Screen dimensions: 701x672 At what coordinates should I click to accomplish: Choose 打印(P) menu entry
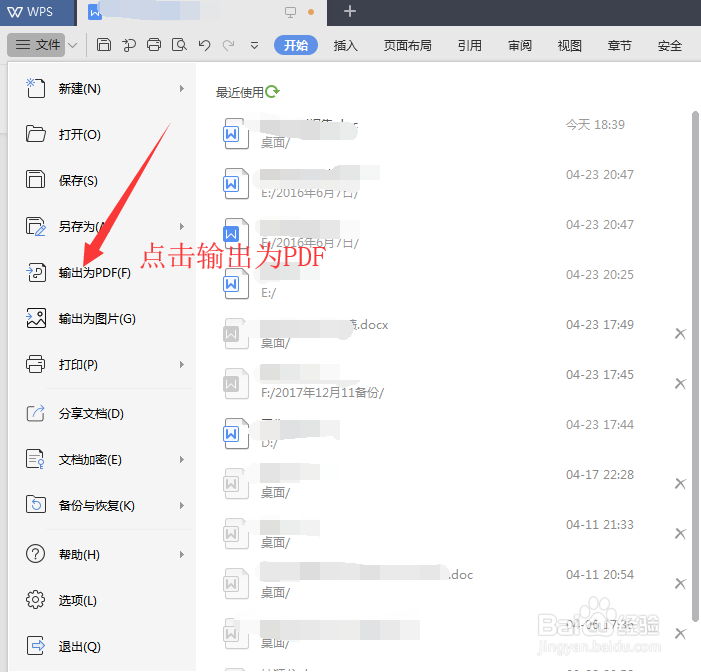(102, 364)
